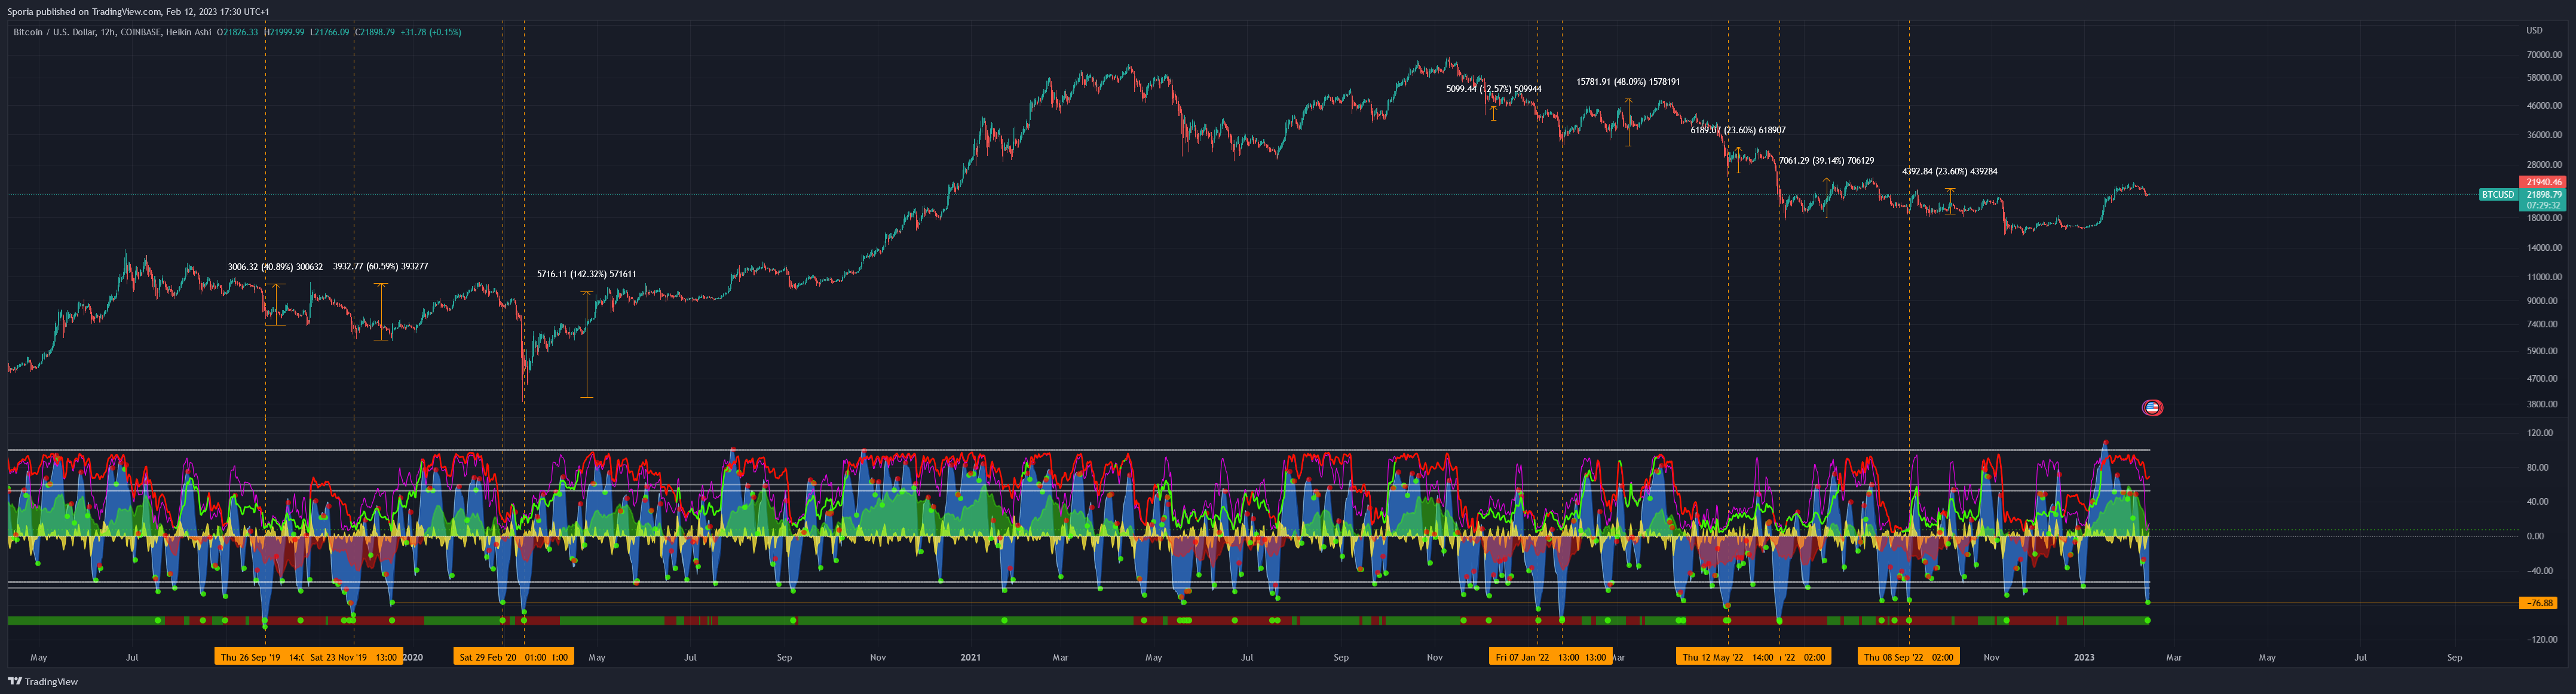This screenshot has height=694, width=2576.
Task: Click the 4392.84 (23.60%) measurement label
Action: [x=1950, y=172]
